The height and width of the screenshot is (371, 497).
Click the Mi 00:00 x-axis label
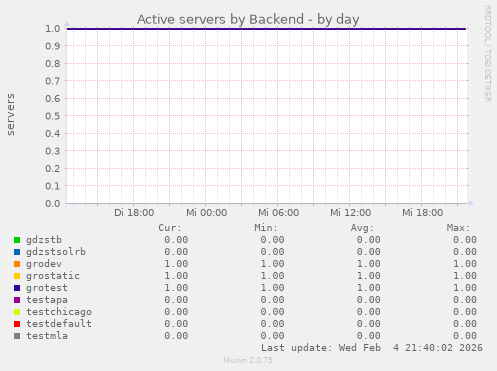click(206, 213)
